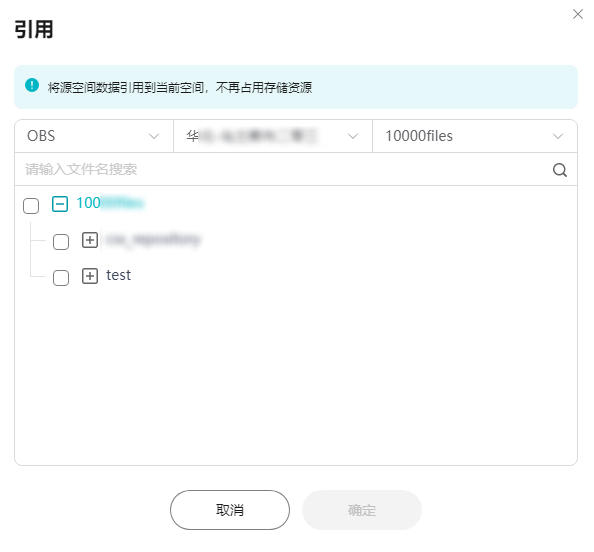Click the search magnifier icon
Image resolution: width=594 pixels, height=552 pixels.
click(x=559, y=170)
